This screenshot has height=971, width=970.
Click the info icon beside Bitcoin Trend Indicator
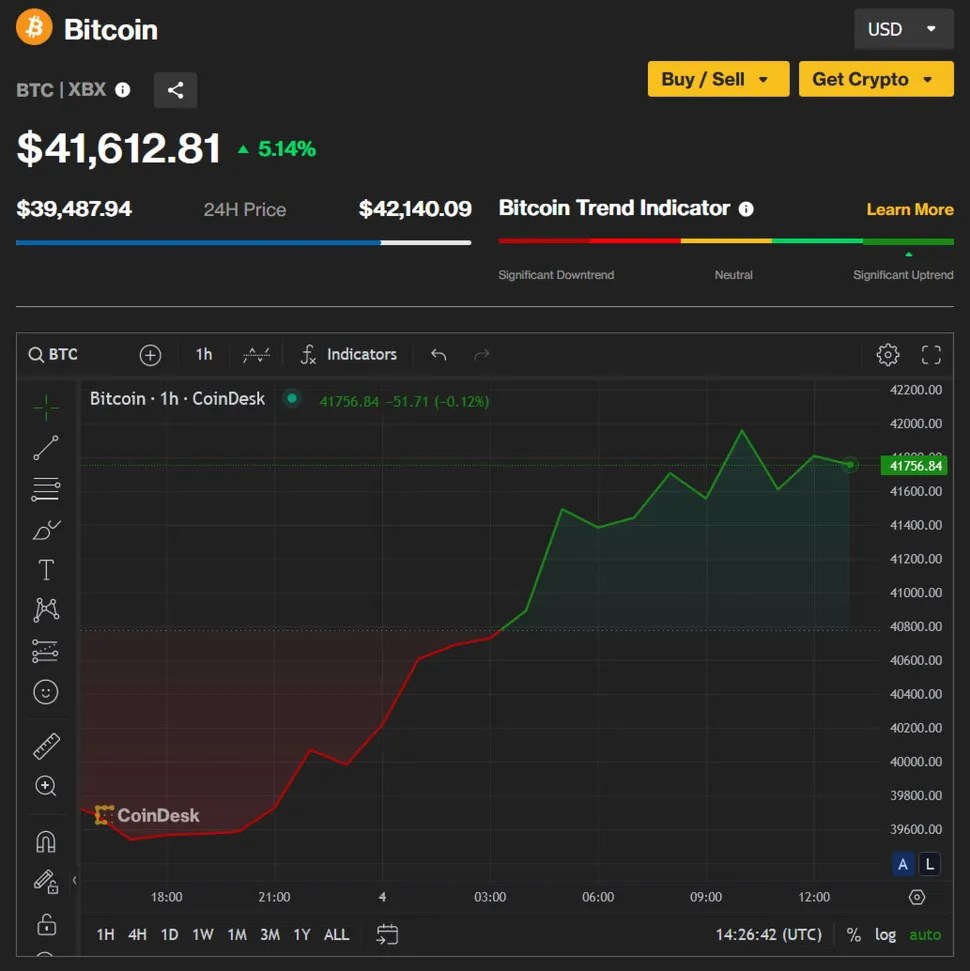coord(746,209)
